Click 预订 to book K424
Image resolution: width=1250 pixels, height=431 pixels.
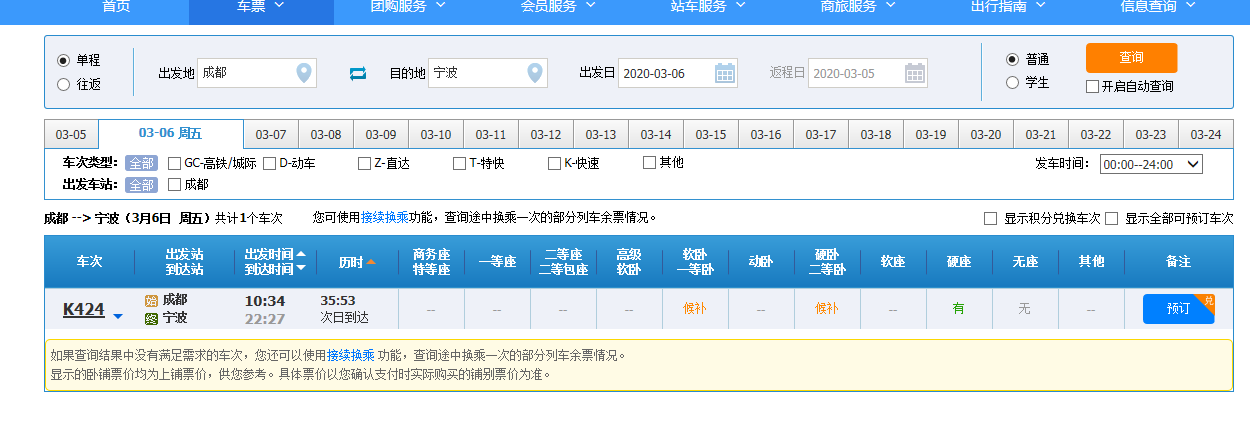[x=1178, y=309]
